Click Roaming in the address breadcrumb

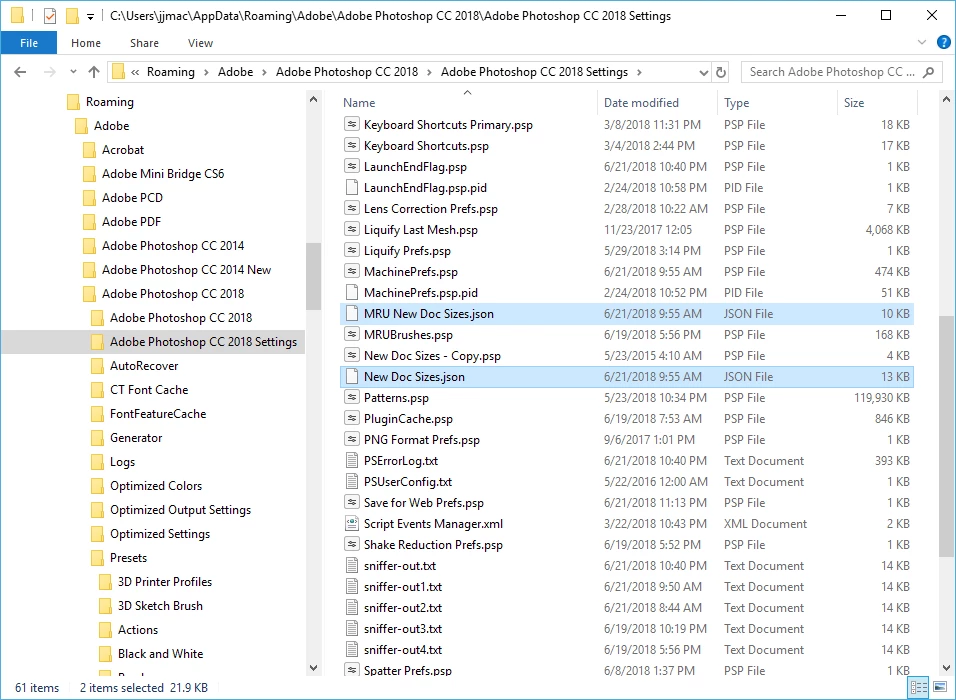click(x=171, y=72)
